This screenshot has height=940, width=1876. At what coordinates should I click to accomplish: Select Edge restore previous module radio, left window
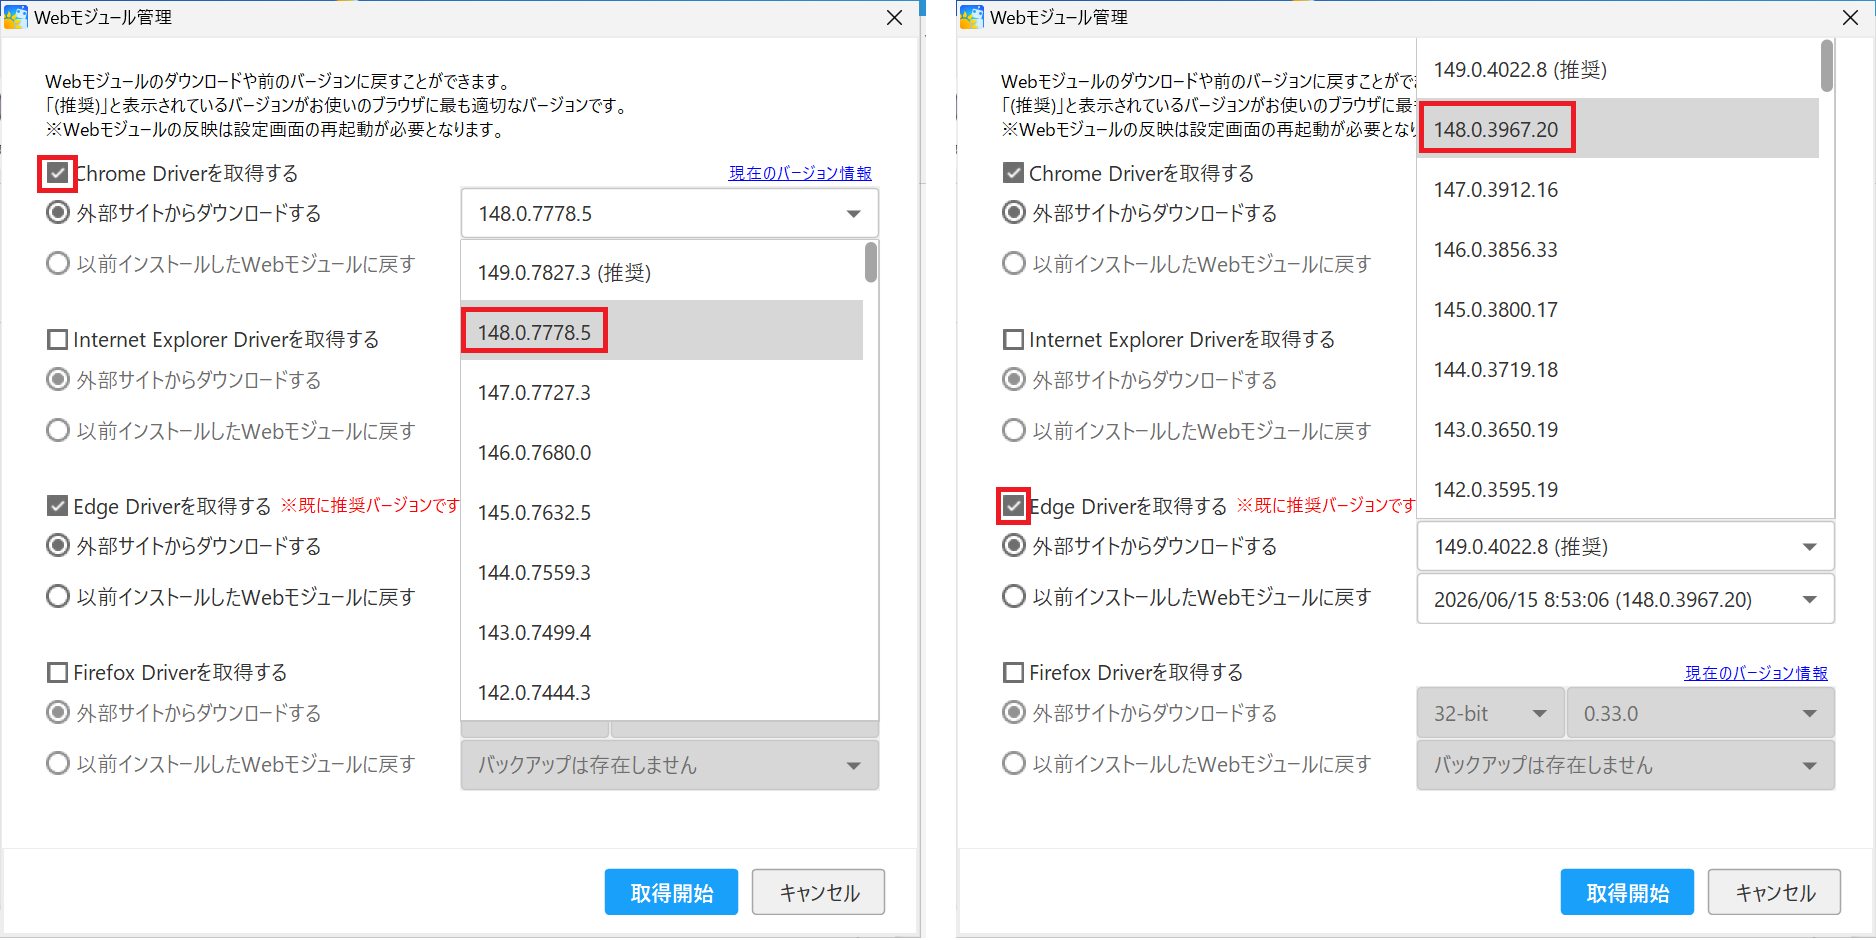click(58, 597)
